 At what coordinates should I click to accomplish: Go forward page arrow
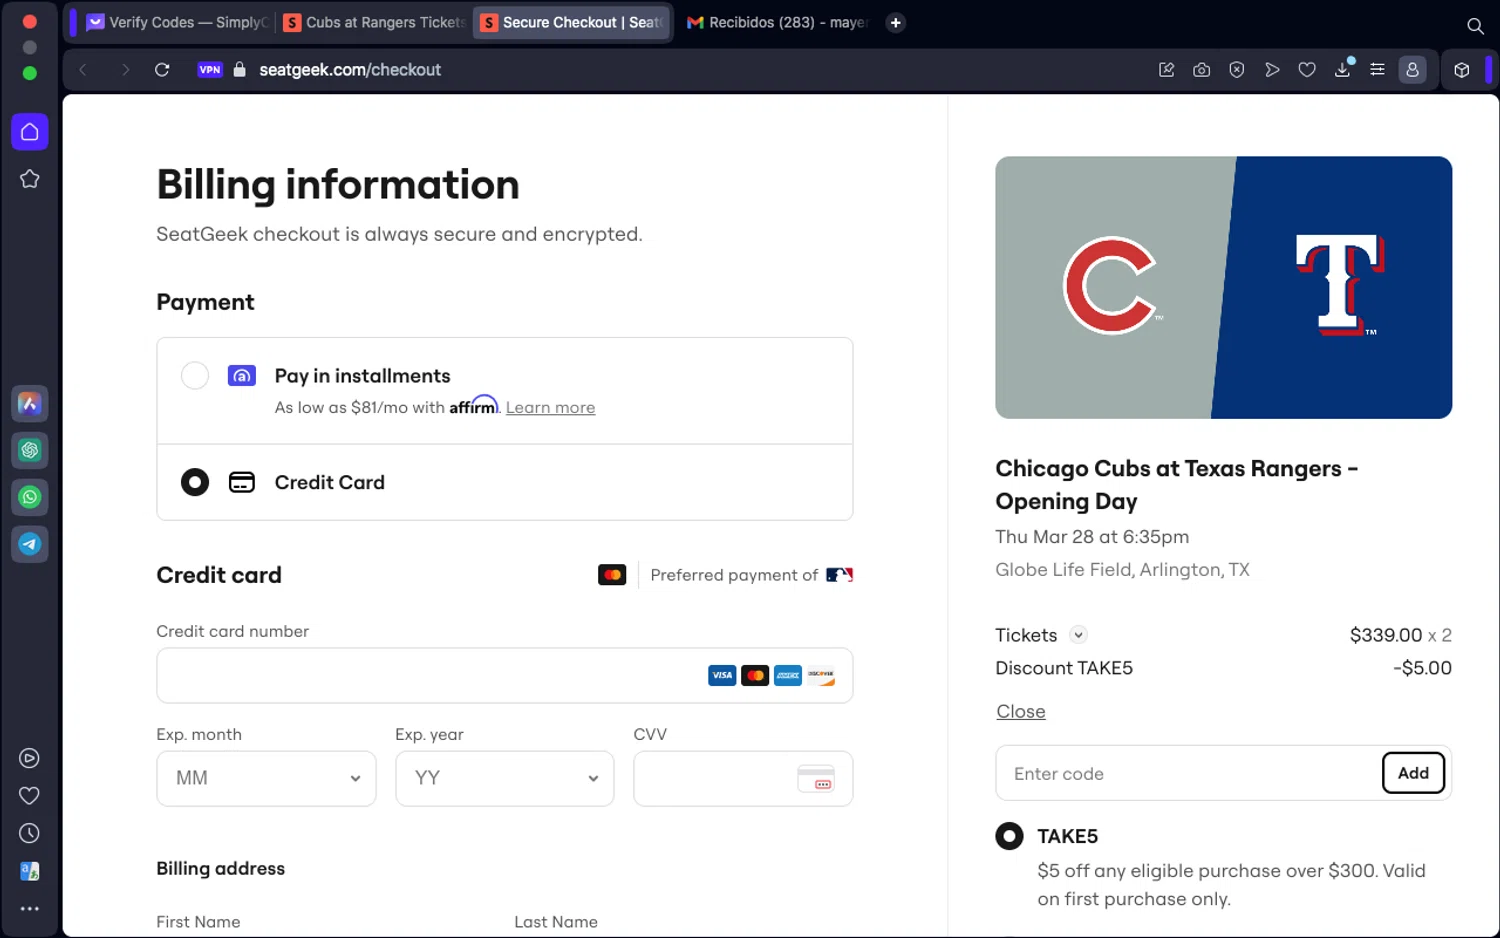click(124, 70)
